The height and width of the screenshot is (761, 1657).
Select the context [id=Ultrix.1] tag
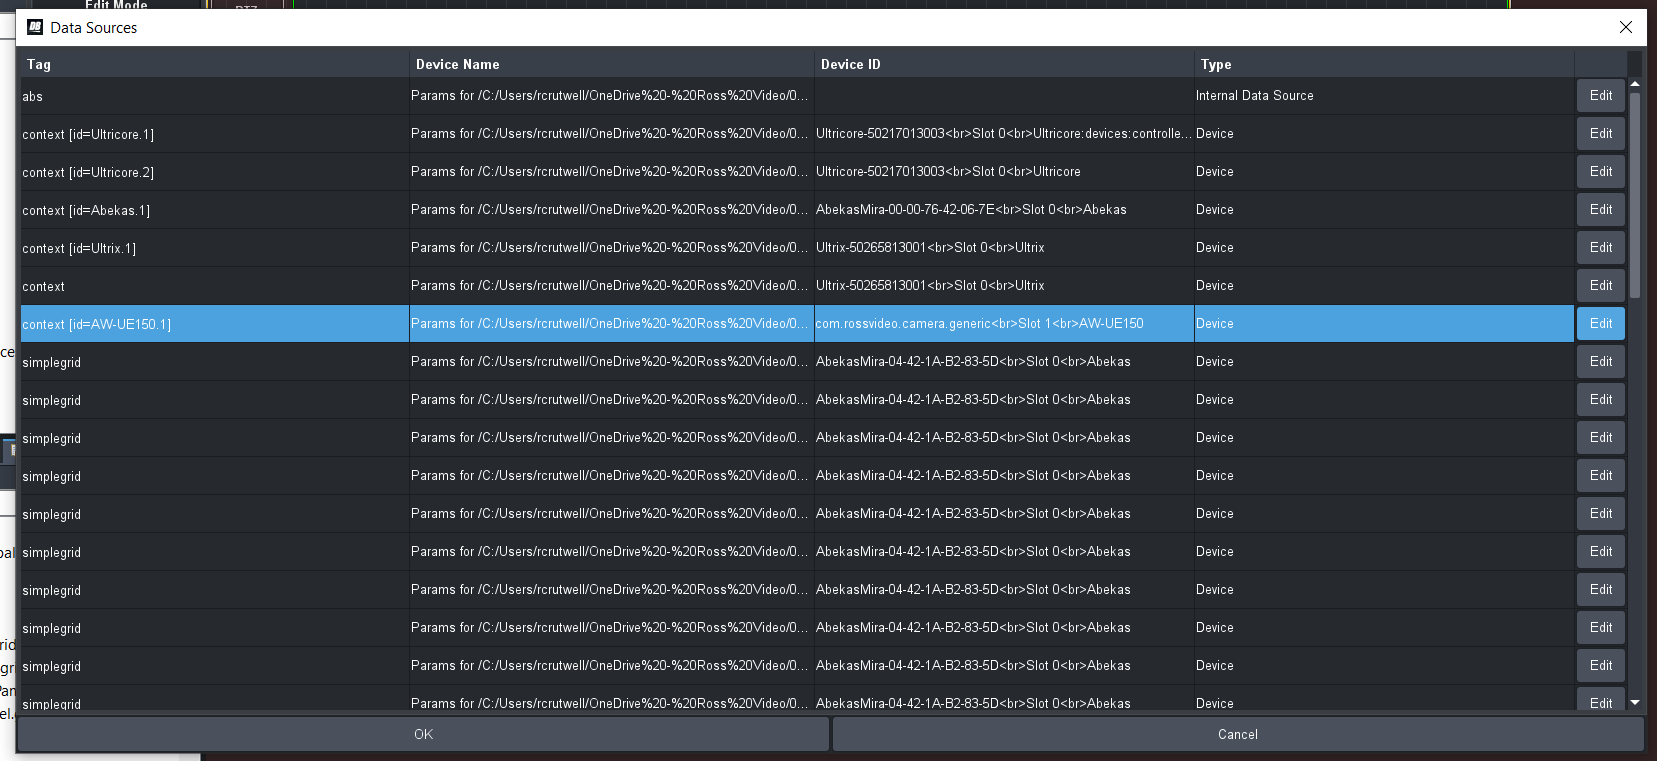coord(215,248)
